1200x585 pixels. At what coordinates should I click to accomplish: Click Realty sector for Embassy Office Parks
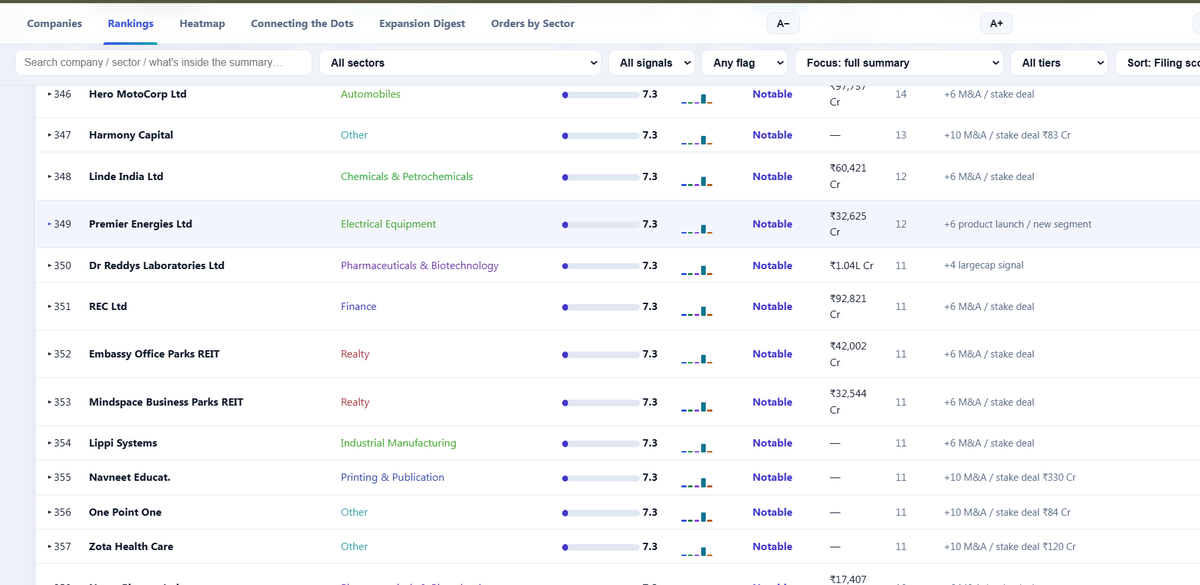pos(355,354)
